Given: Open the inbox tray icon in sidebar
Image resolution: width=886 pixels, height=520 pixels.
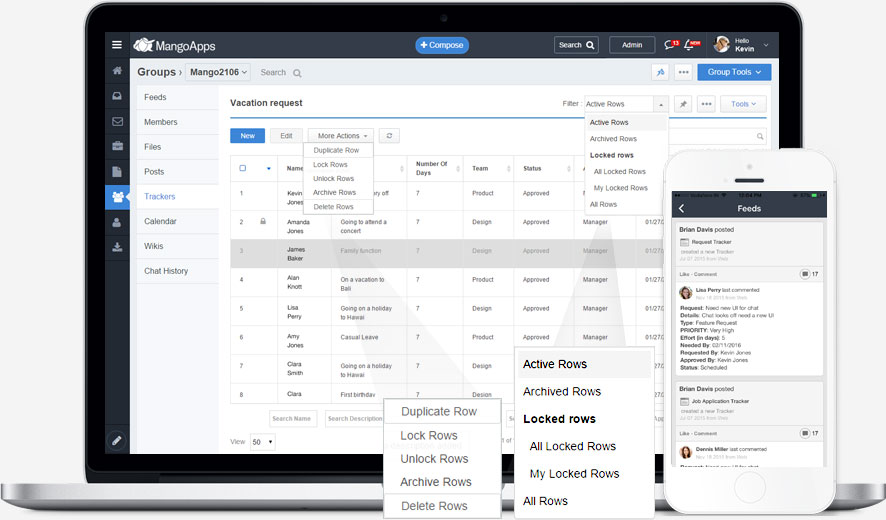Looking at the screenshot, I should pos(117,96).
